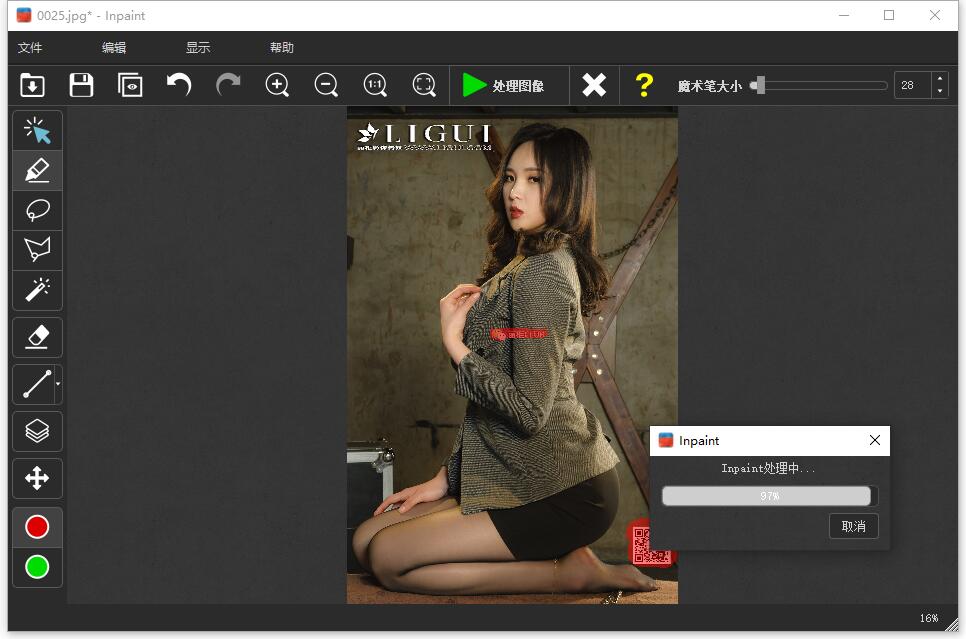Redo the last action

[x=228, y=85]
